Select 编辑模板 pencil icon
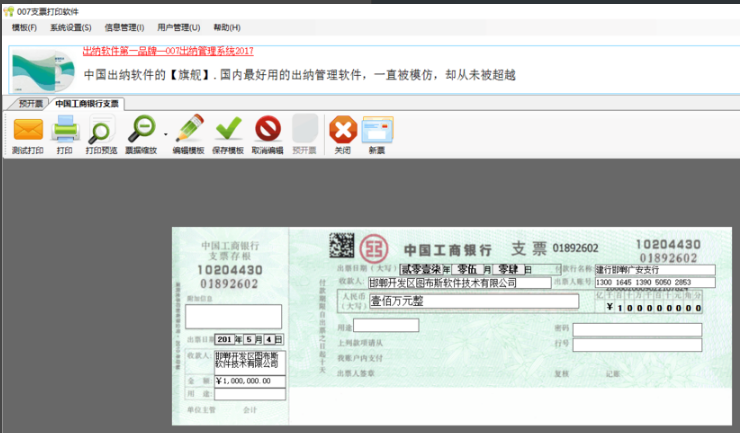The image size is (740, 433). (x=189, y=128)
